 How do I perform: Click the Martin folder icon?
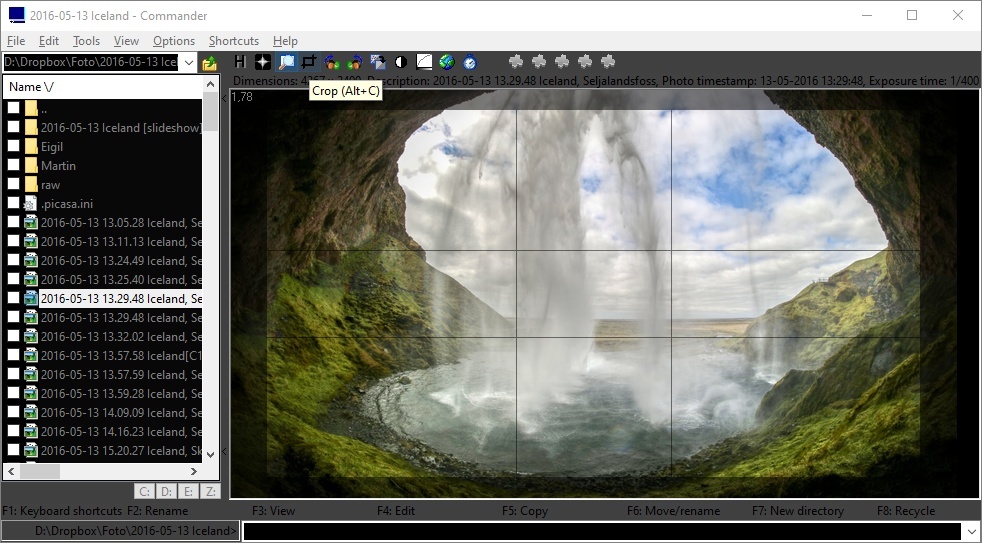31,165
